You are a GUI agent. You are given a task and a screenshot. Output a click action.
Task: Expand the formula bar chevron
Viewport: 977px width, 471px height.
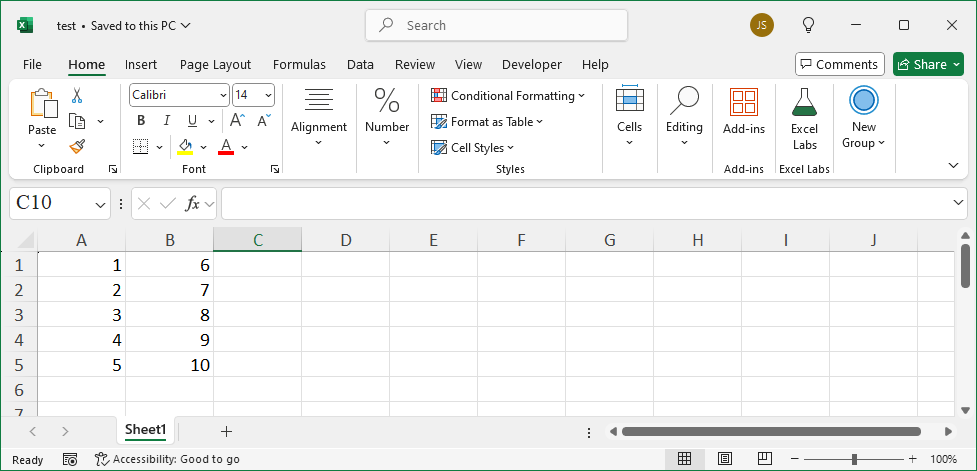pos(959,202)
